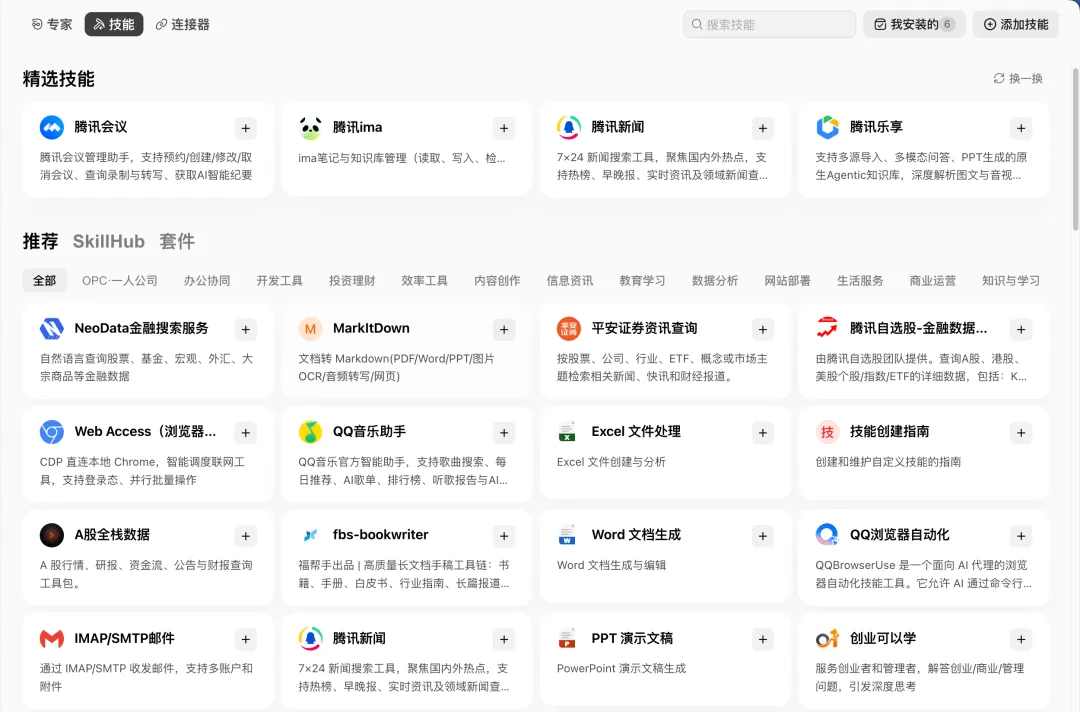
Task: Click the PPT 演示文稿 icon
Action: tap(567, 639)
